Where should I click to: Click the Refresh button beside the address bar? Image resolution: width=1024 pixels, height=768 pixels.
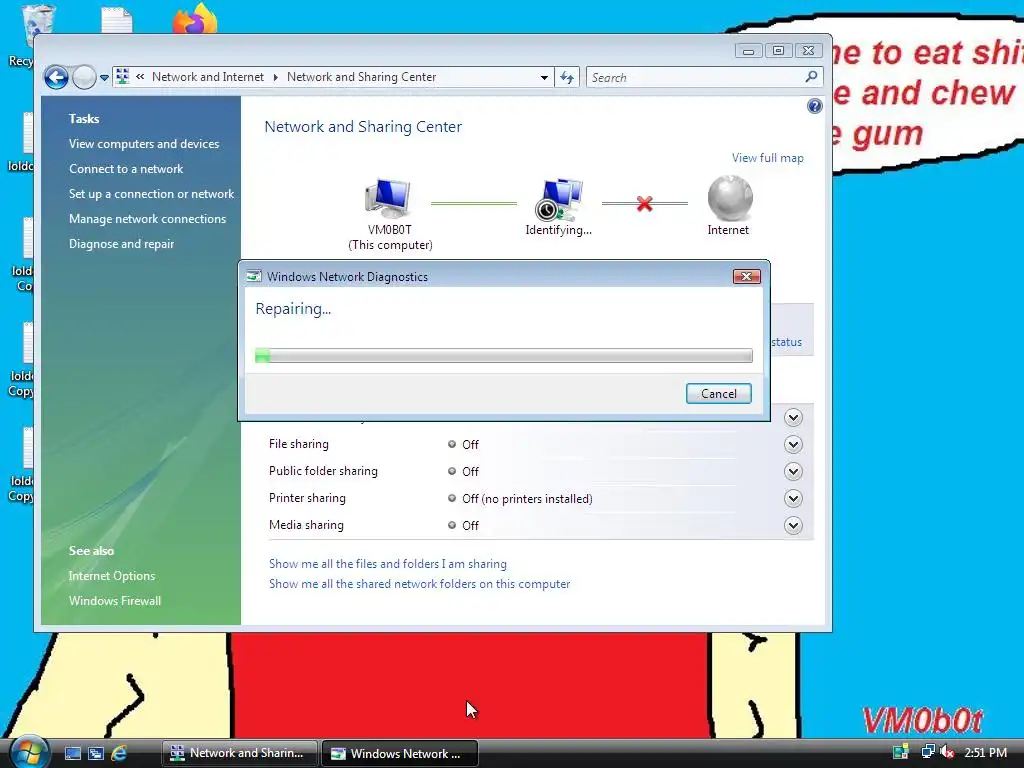click(x=567, y=78)
